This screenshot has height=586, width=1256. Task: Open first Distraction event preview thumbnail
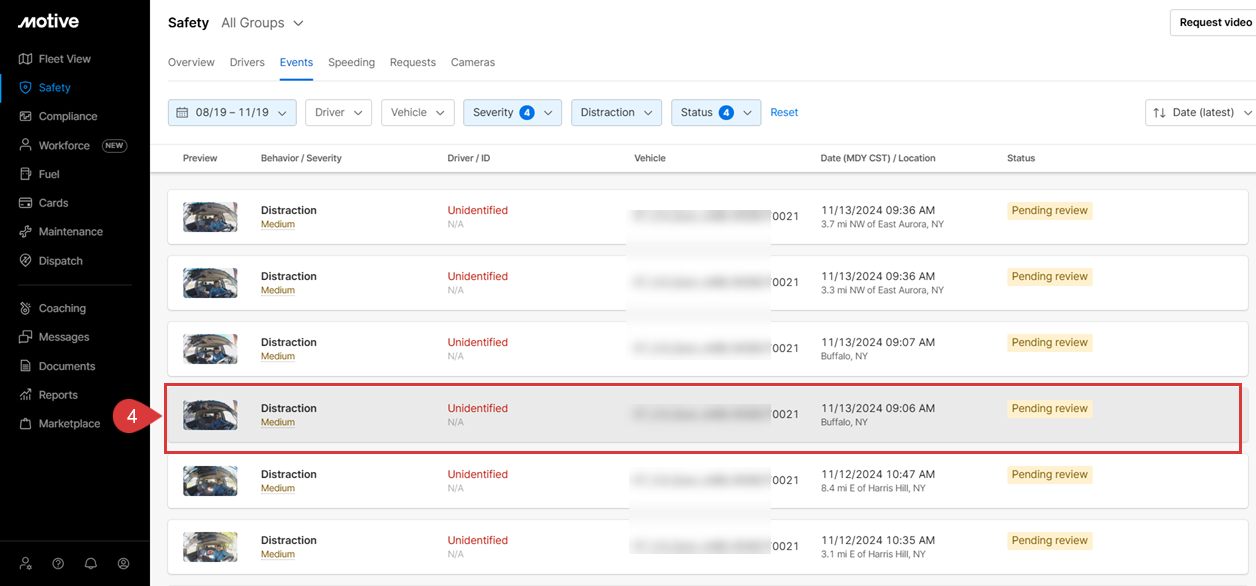[210, 217]
